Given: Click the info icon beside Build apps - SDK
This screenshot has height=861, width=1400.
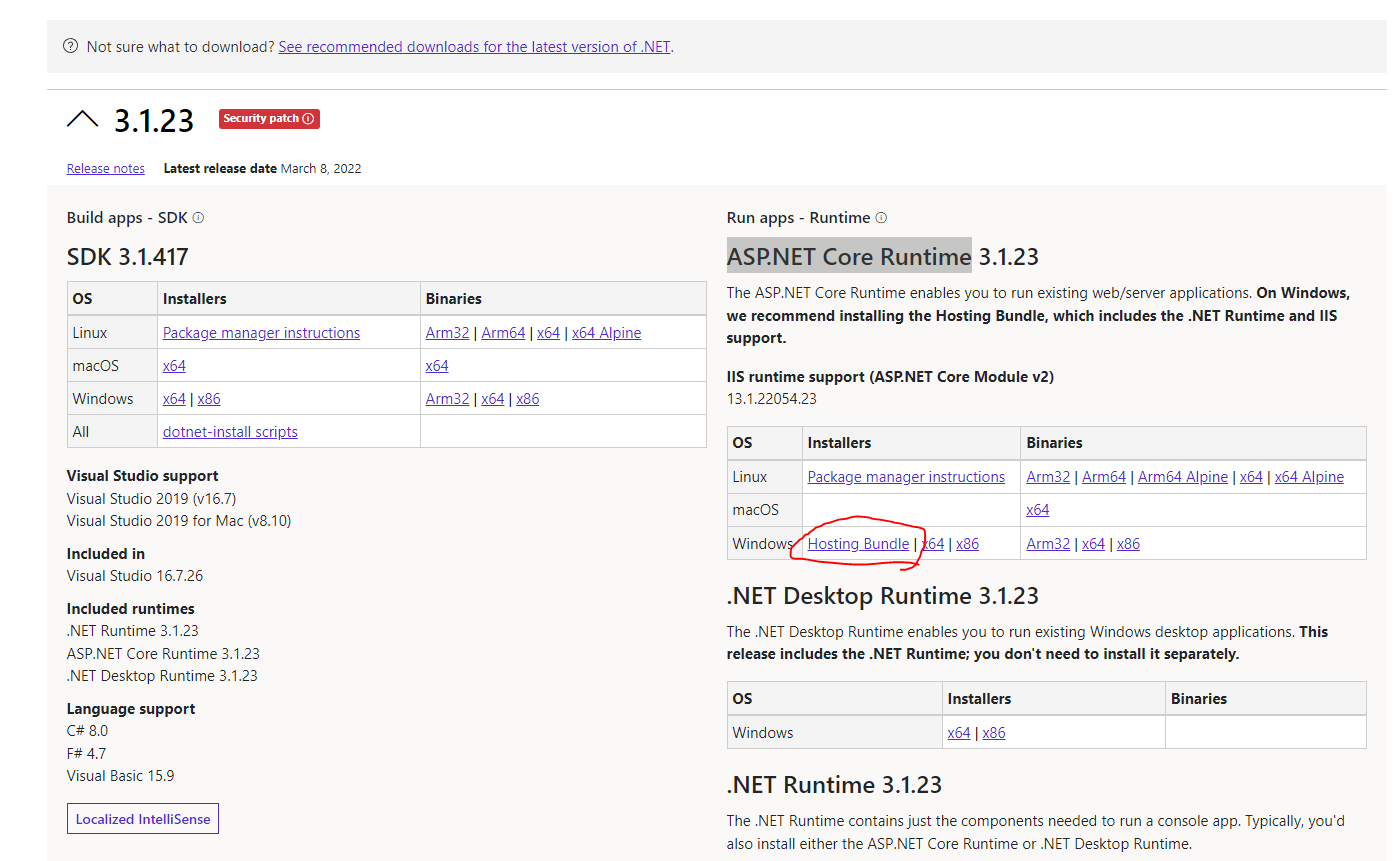Looking at the screenshot, I should [198, 217].
